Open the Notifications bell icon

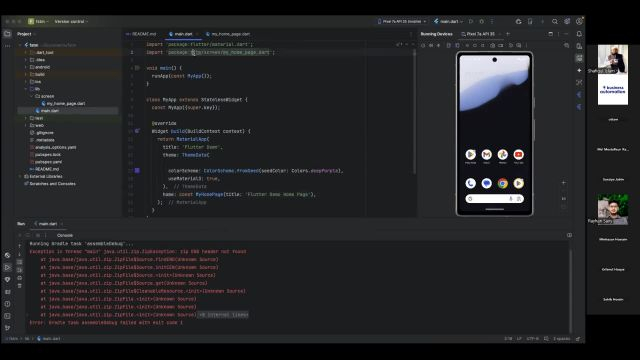579,34
